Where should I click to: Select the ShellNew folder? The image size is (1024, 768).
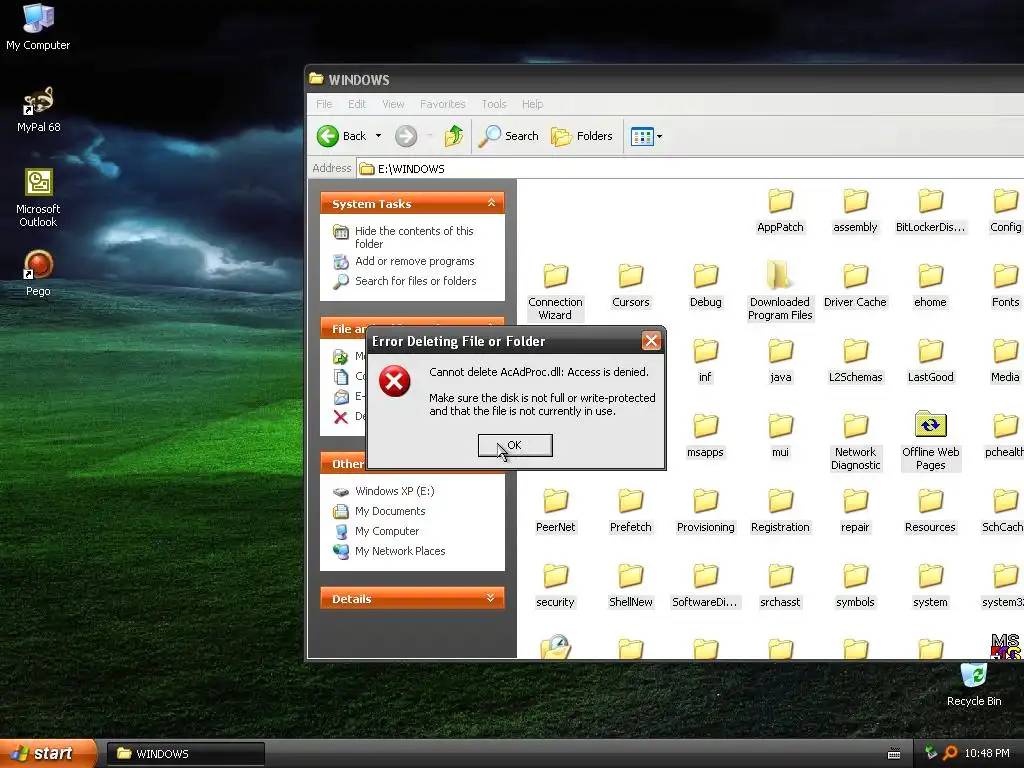click(x=630, y=586)
